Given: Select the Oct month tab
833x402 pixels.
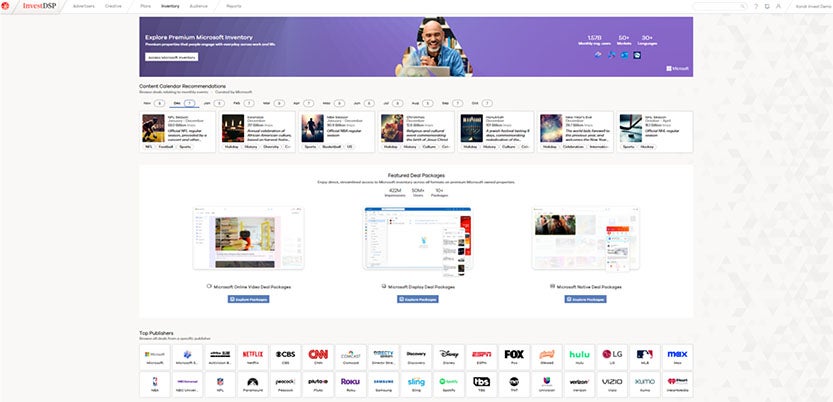Looking at the screenshot, I should [482, 103].
